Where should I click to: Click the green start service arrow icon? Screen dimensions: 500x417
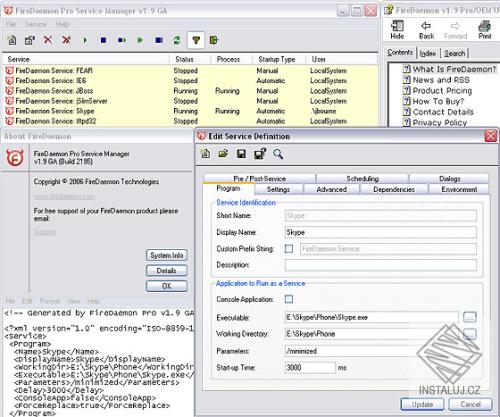point(85,40)
